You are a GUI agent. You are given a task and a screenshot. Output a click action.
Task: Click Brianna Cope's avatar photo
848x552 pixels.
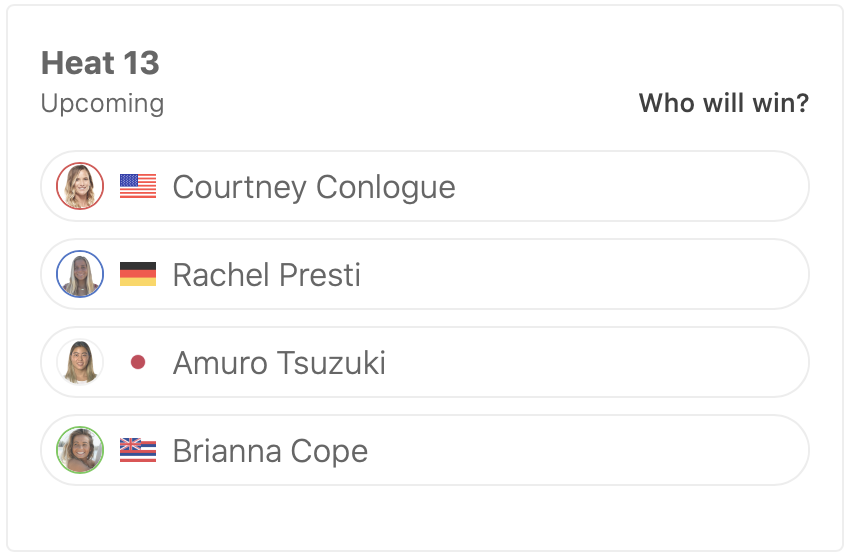pos(80,450)
